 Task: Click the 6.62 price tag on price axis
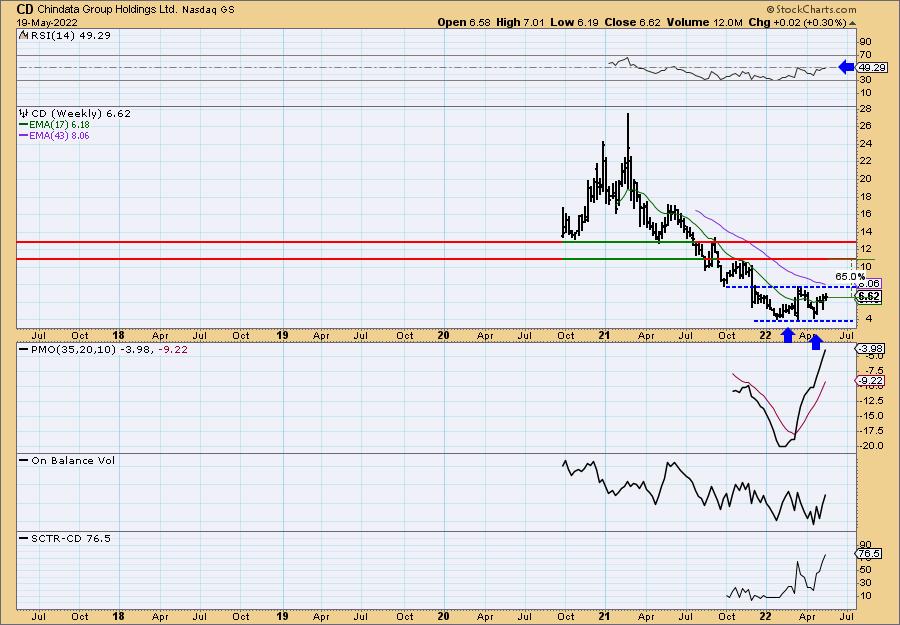(869, 296)
